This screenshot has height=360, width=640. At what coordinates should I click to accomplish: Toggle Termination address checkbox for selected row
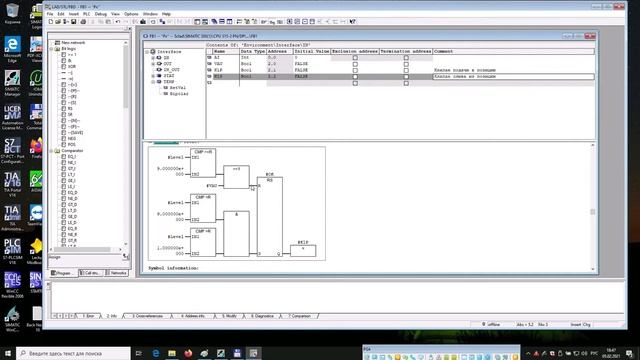406,76
